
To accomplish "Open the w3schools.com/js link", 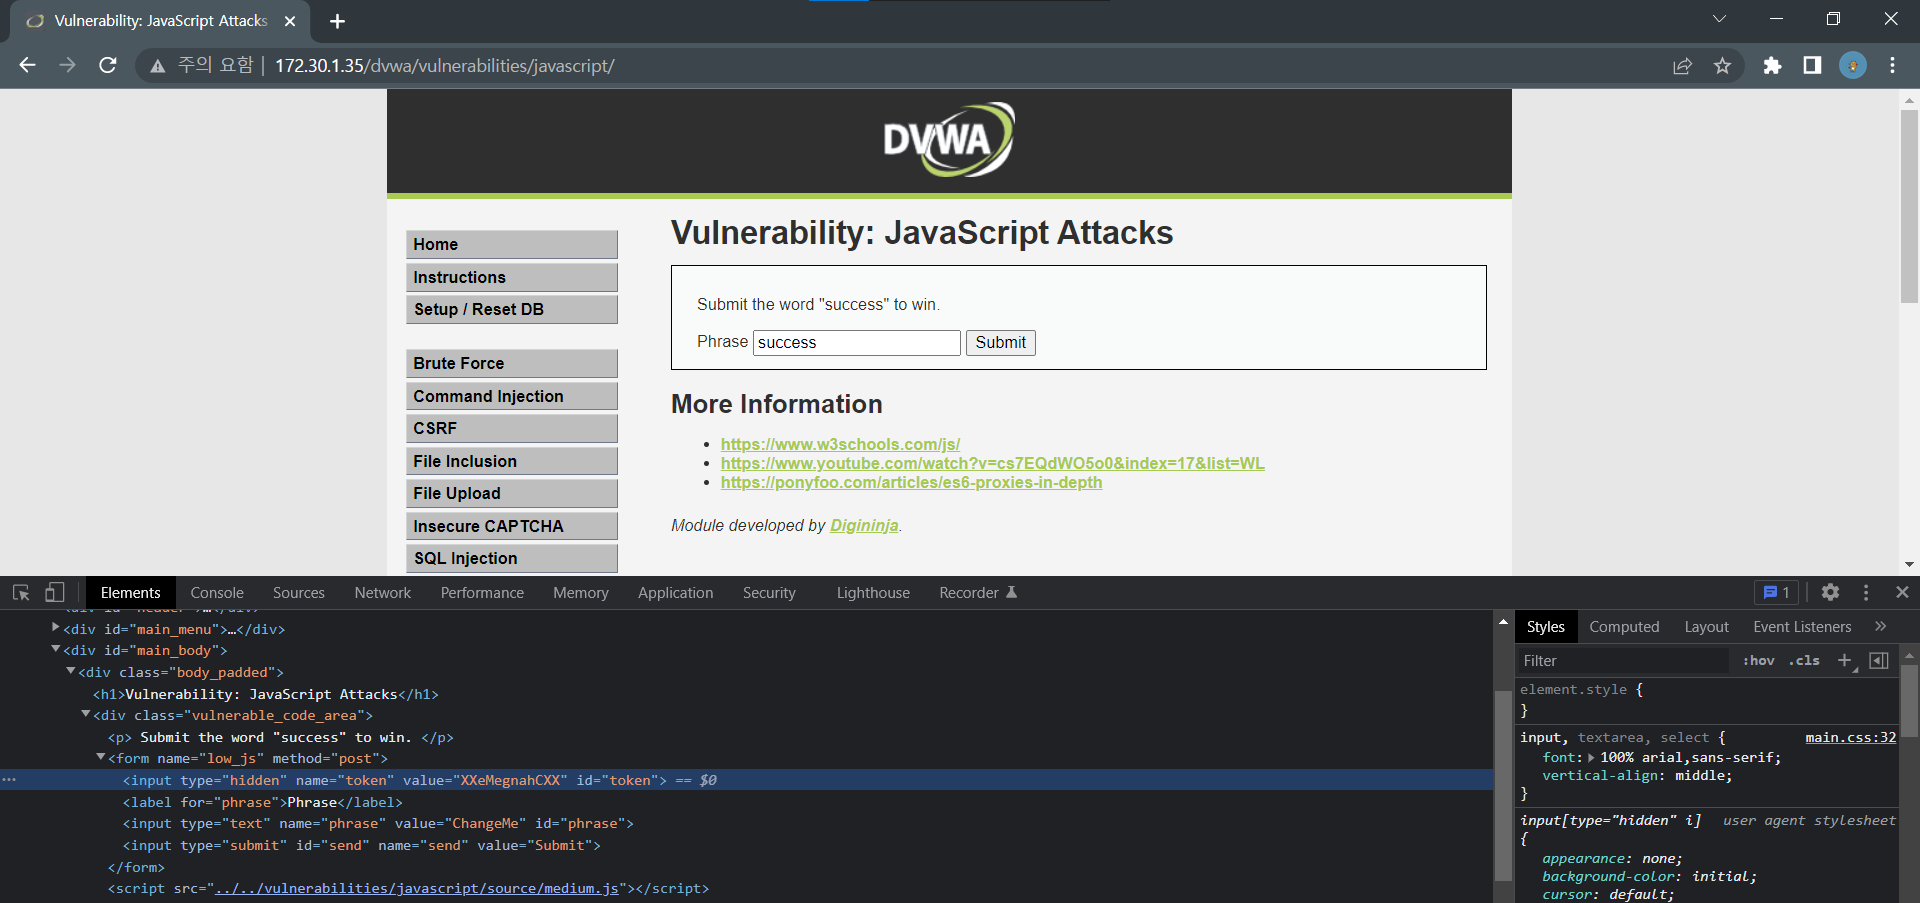I will 840,444.
